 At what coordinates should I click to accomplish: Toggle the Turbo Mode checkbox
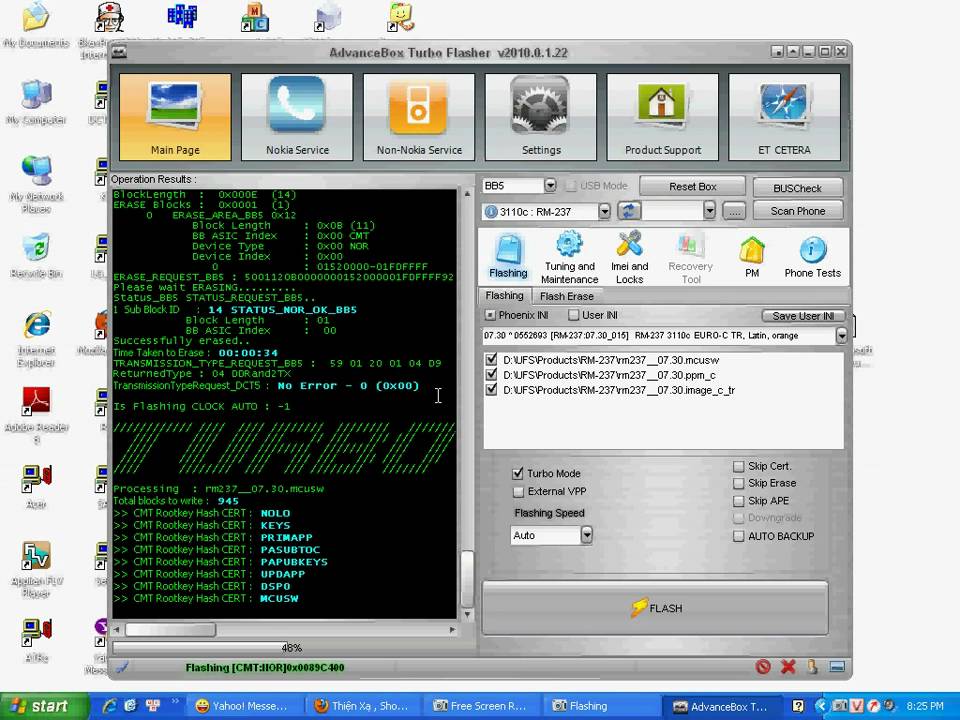(x=518, y=473)
